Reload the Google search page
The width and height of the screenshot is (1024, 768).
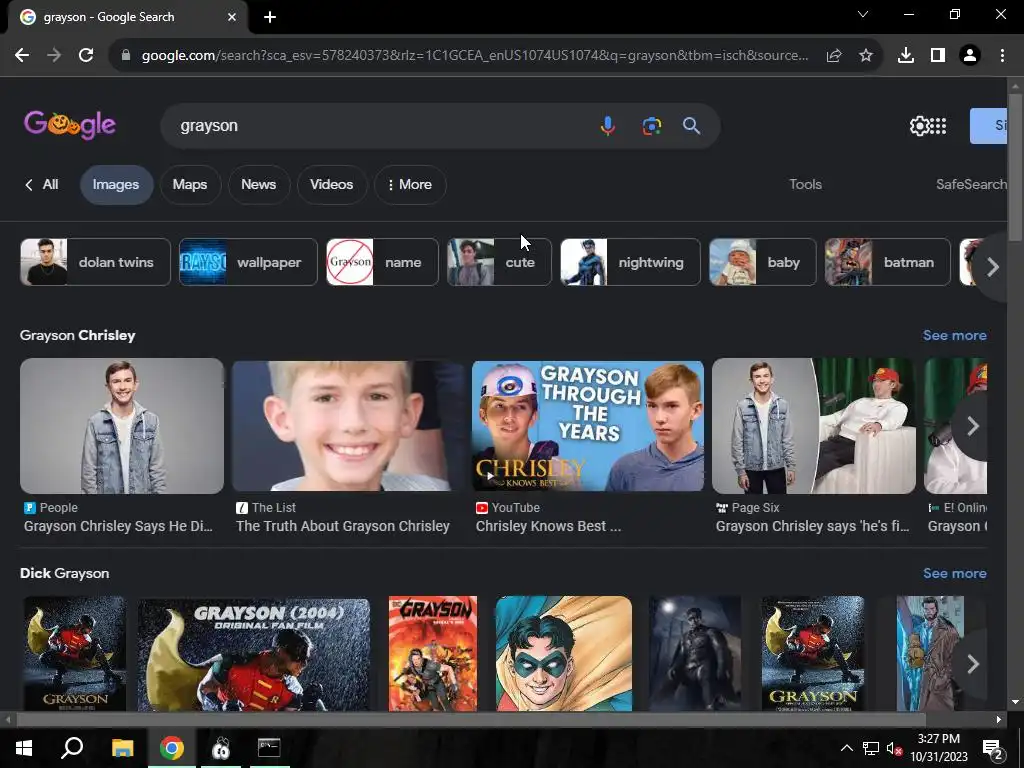[x=86, y=56]
